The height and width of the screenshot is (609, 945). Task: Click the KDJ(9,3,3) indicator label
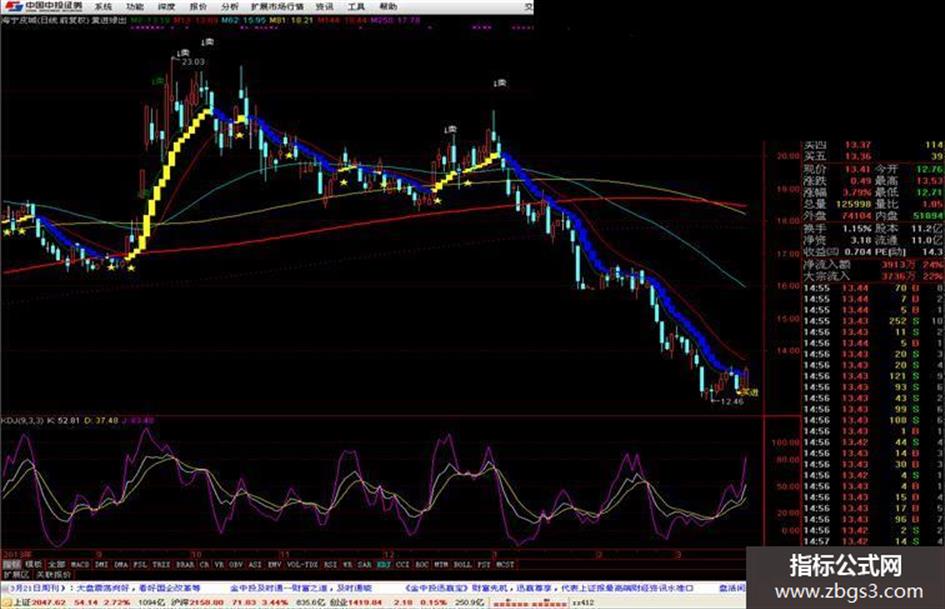pyautogui.click(x=22, y=420)
